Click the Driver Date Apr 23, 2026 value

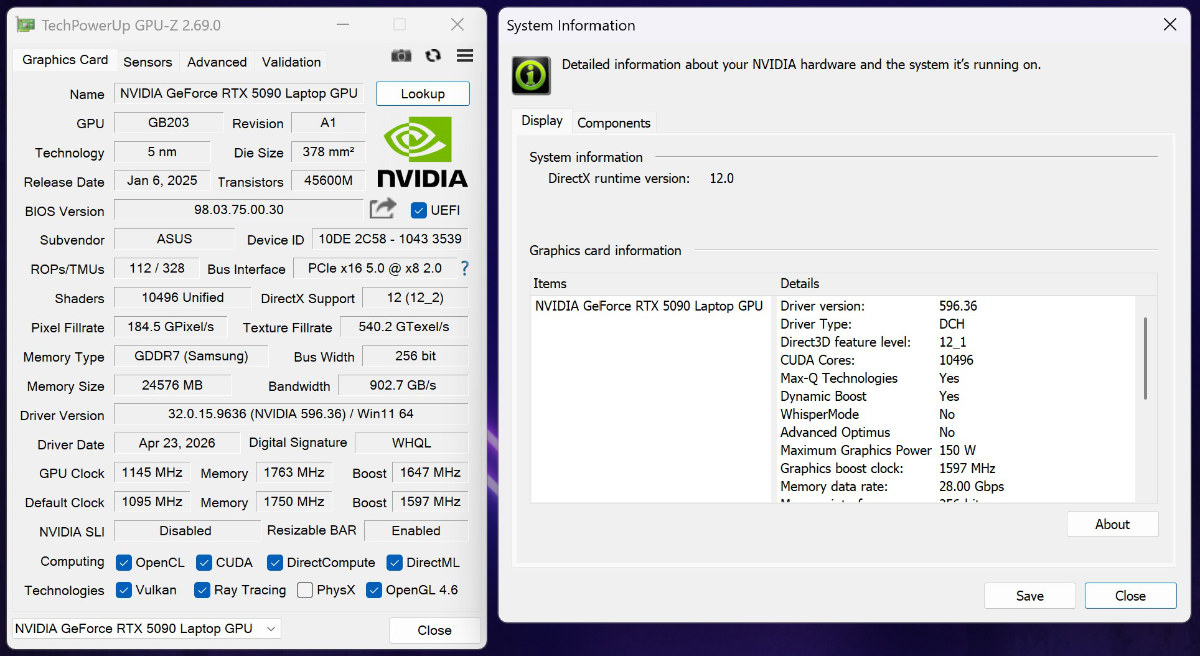pyautogui.click(x=177, y=442)
